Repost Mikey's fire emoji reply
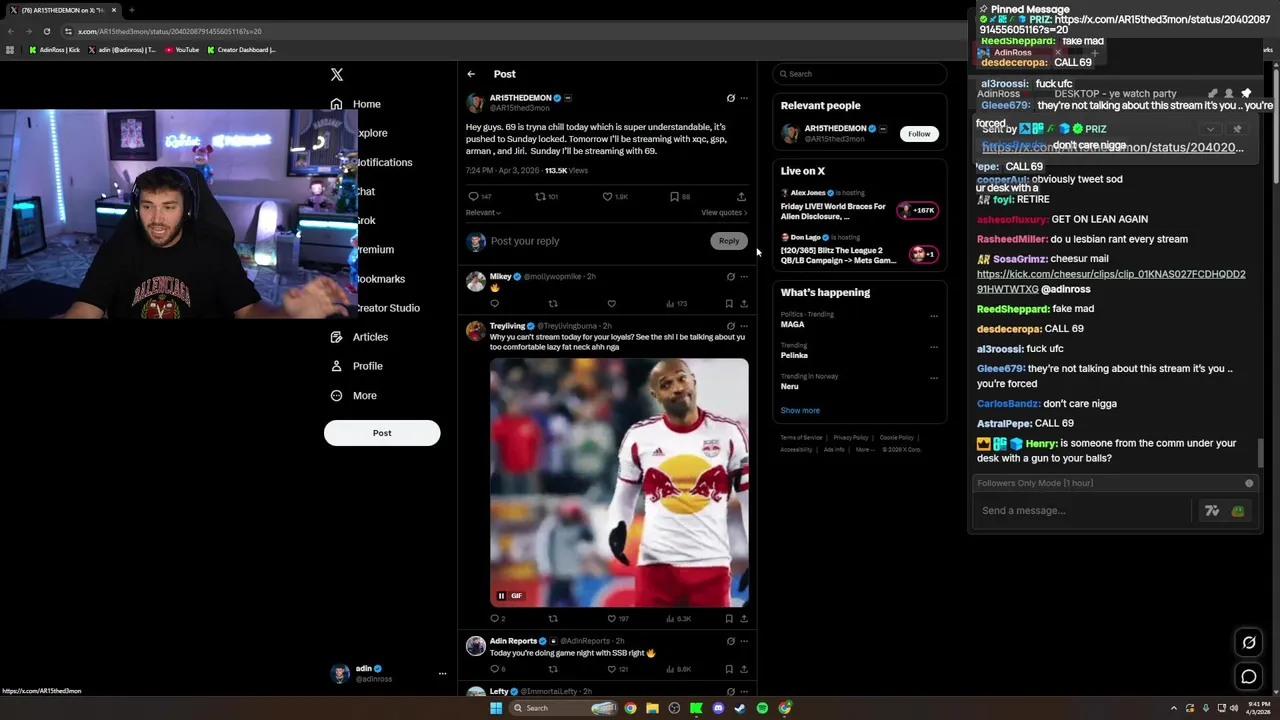Screen dimensions: 1280x720 pos(552,304)
